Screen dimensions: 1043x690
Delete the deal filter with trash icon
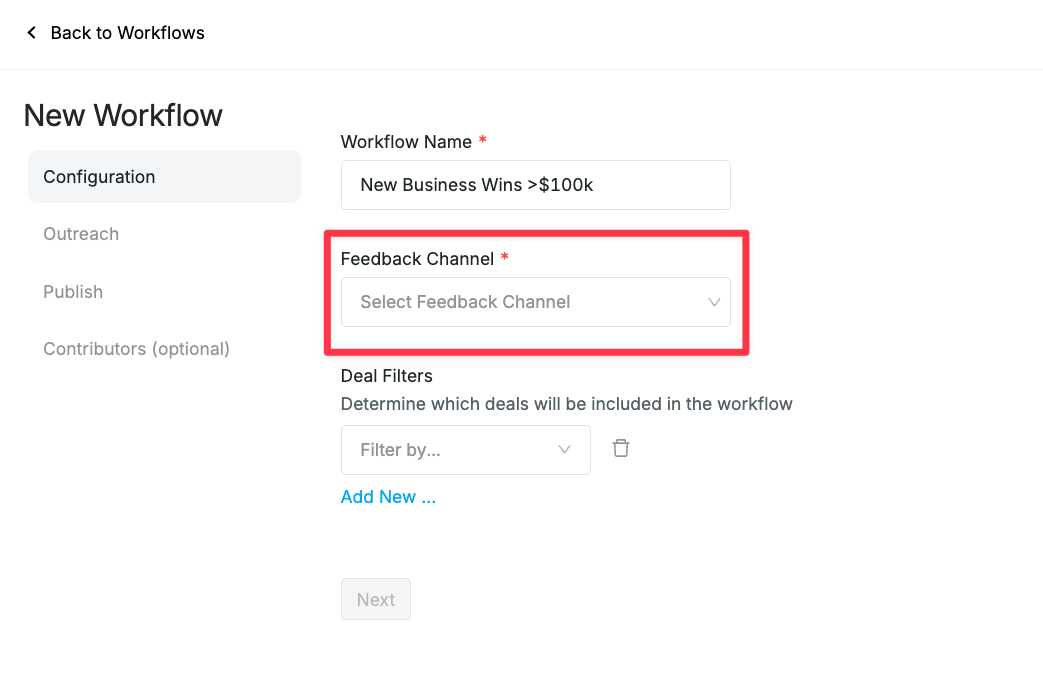click(x=621, y=448)
